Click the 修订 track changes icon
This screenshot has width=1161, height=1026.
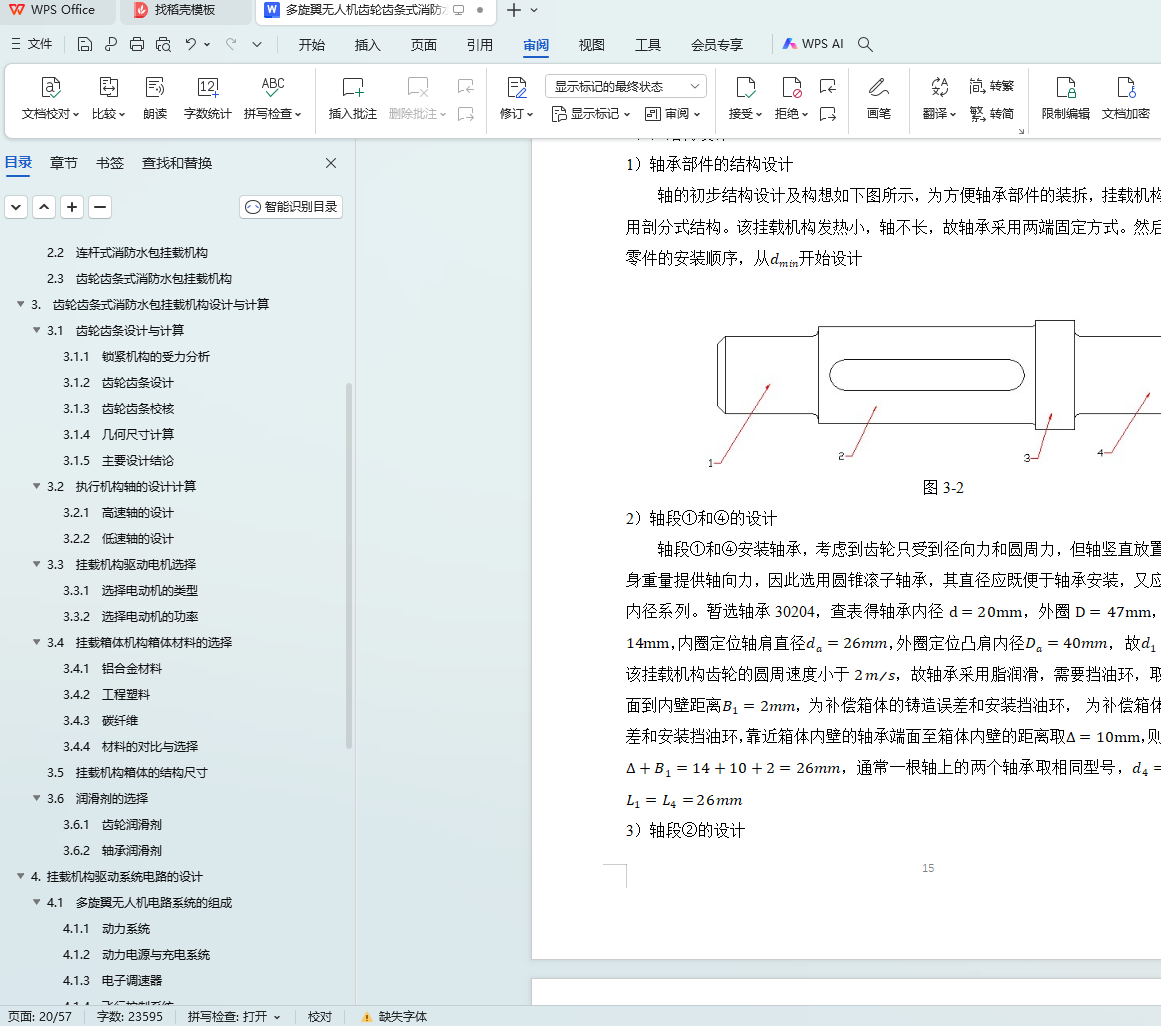pyautogui.click(x=516, y=87)
